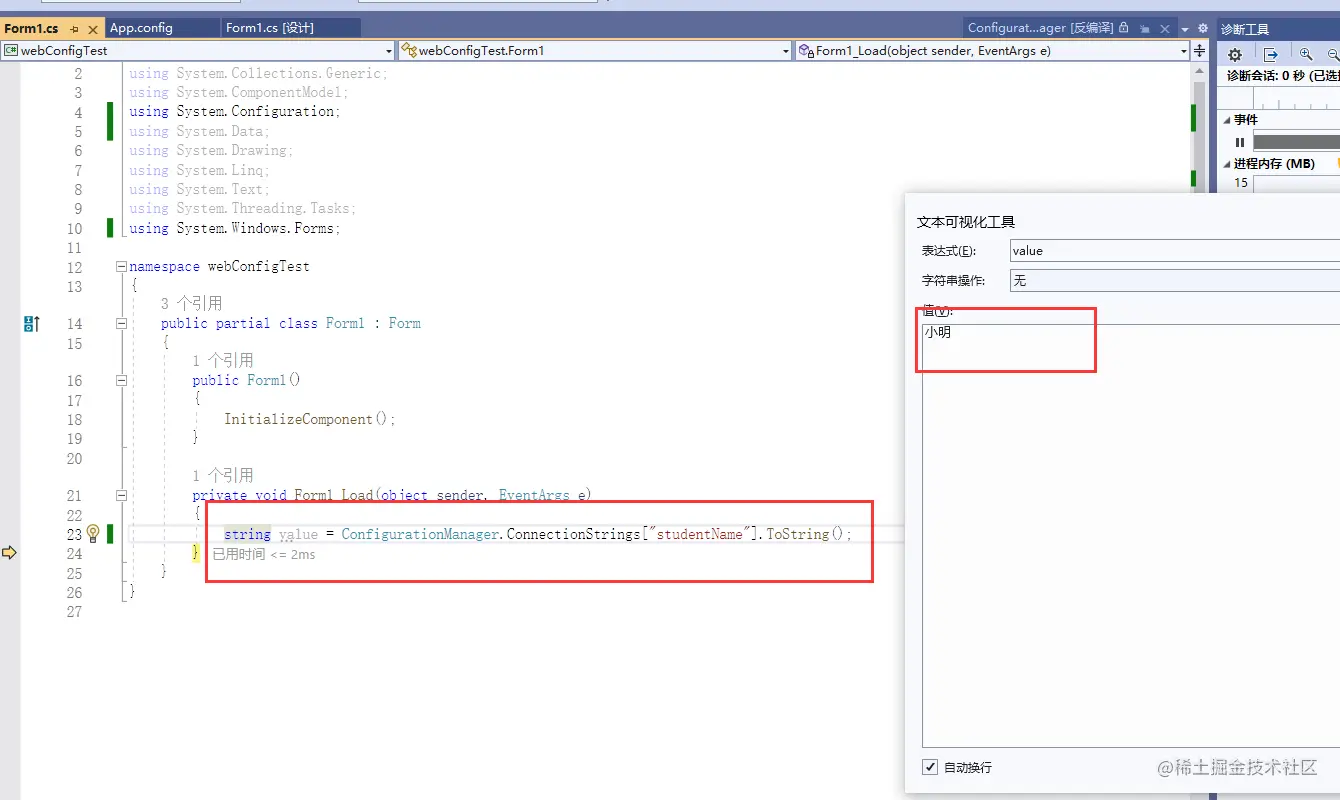The height and width of the screenshot is (800, 1340).
Task: Click ConfigurationManager in line 23
Action: pyautogui.click(x=420, y=534)
